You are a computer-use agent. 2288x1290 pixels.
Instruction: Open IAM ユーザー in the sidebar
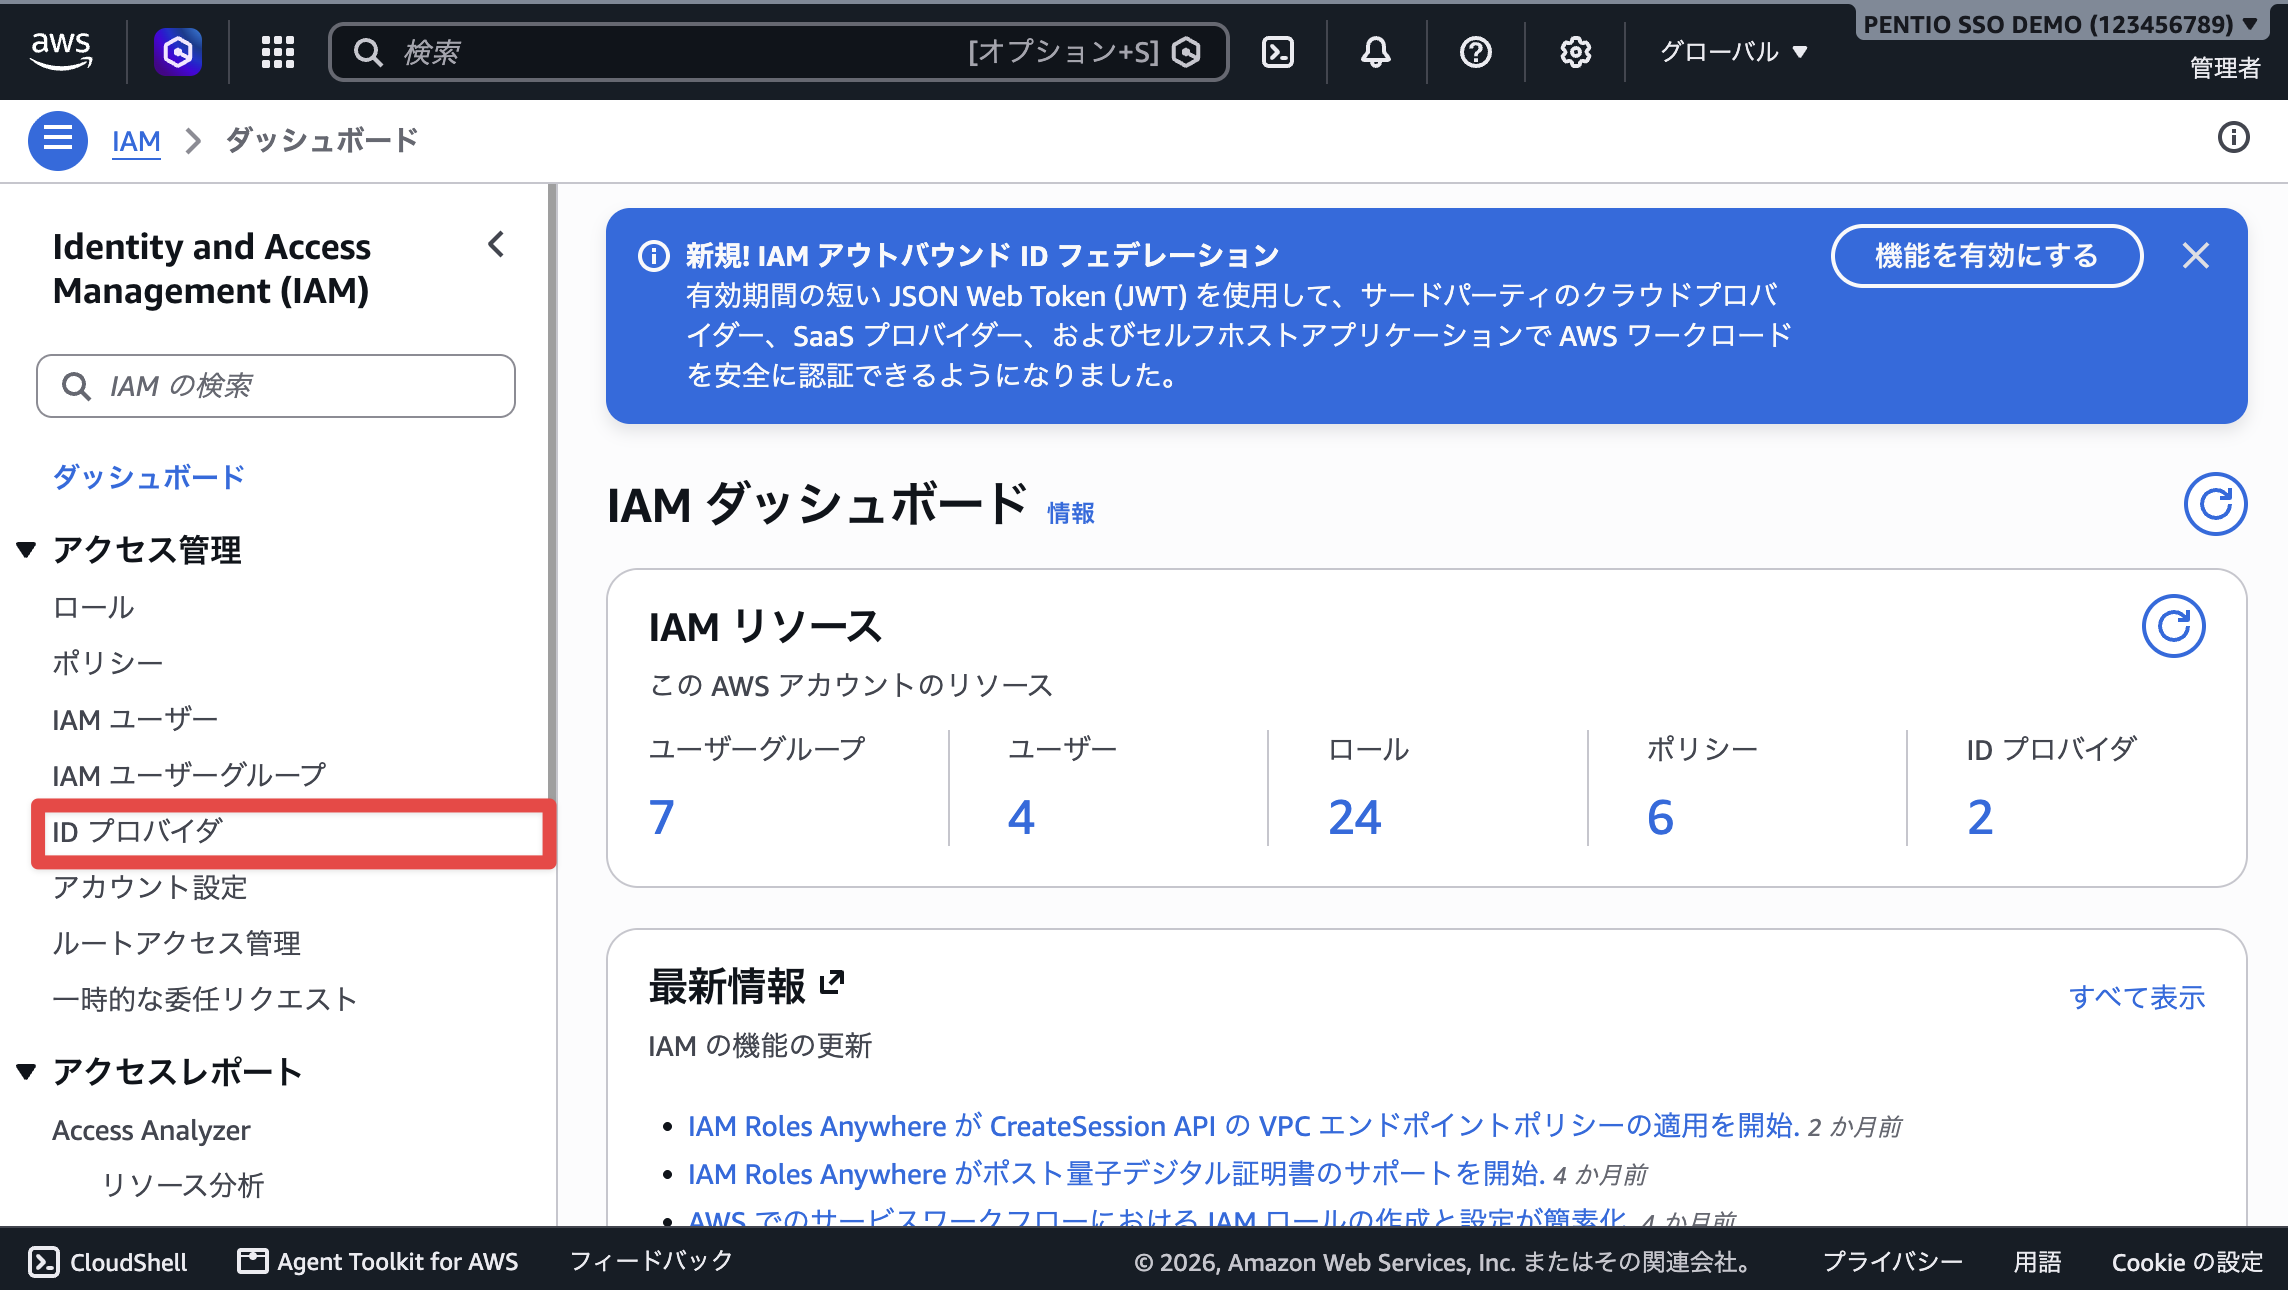tap(135, 719)
